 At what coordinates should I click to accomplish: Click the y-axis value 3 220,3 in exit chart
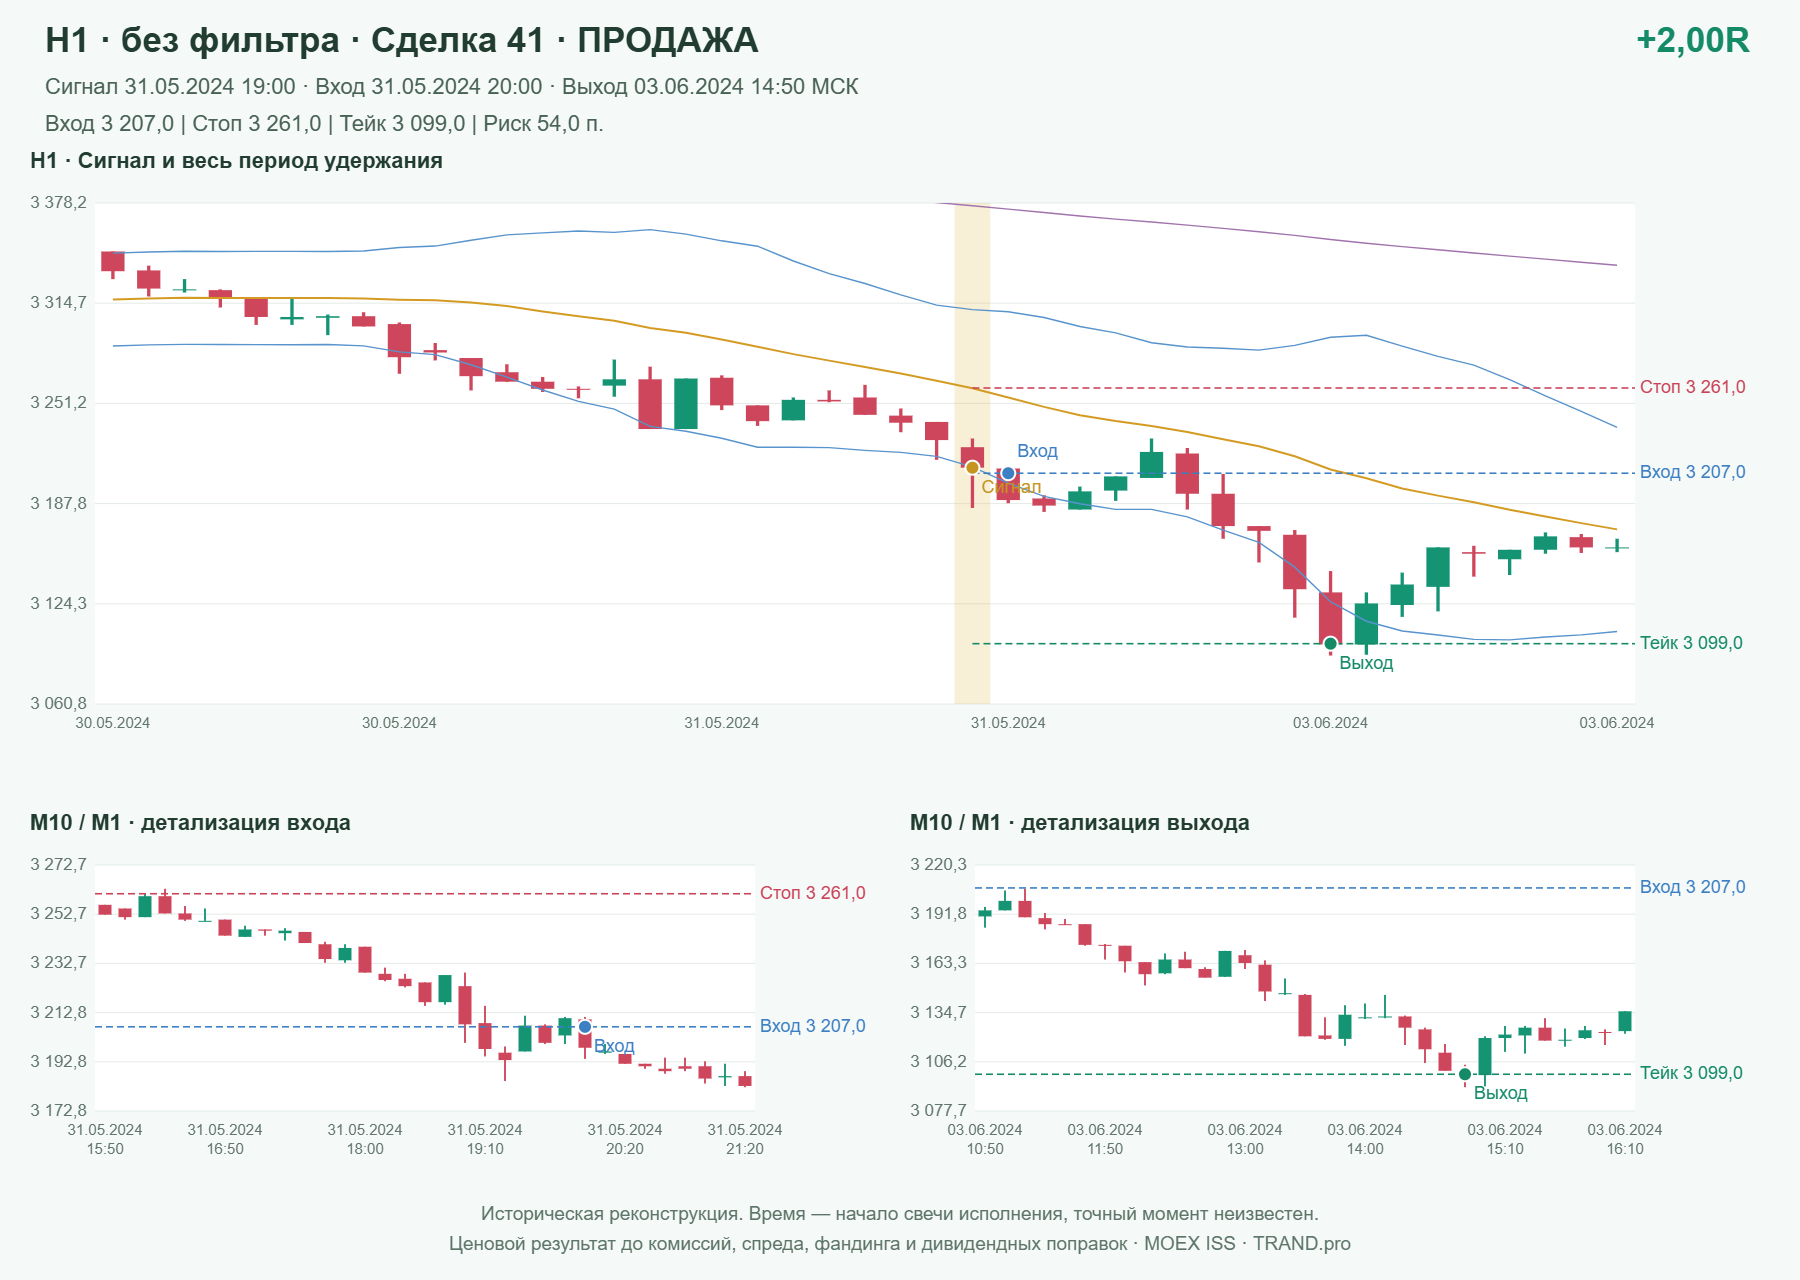click(938, 864)
